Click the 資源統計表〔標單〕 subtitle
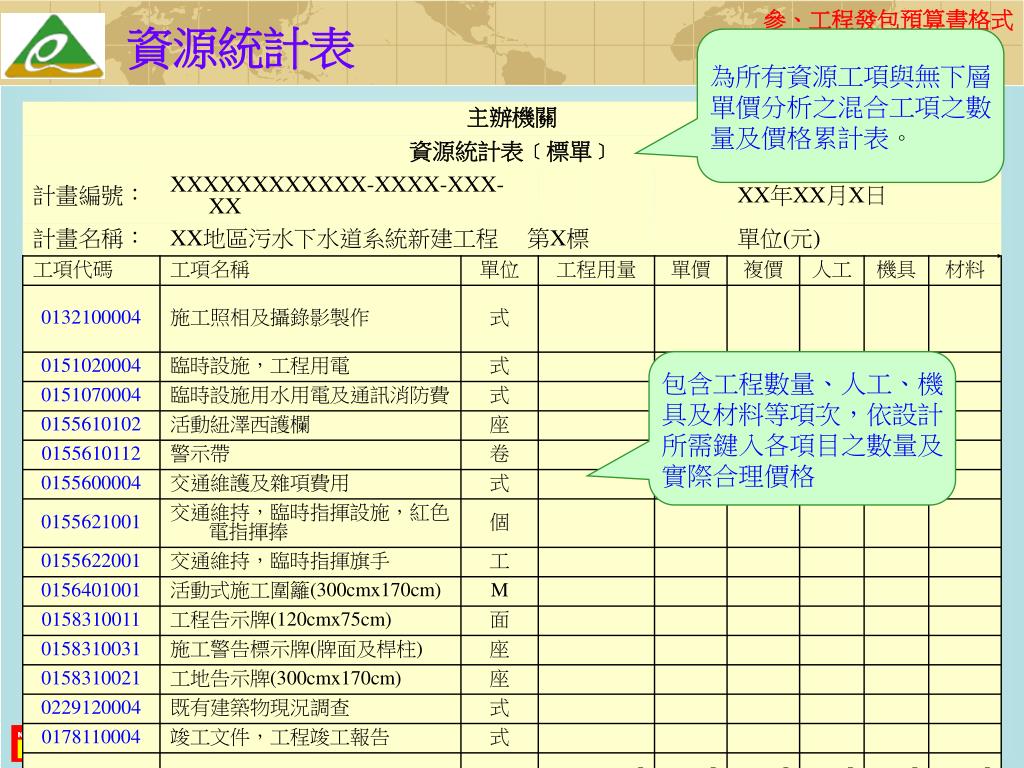Viewport: 1024px width, 768px height. 509,152
